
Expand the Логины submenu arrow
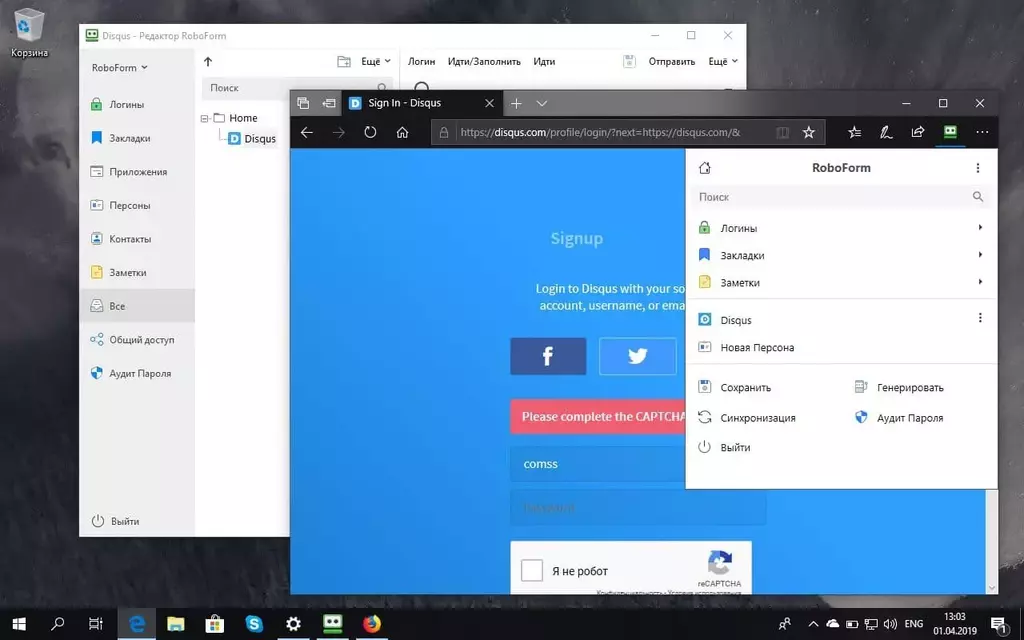(x=980, y=227)
